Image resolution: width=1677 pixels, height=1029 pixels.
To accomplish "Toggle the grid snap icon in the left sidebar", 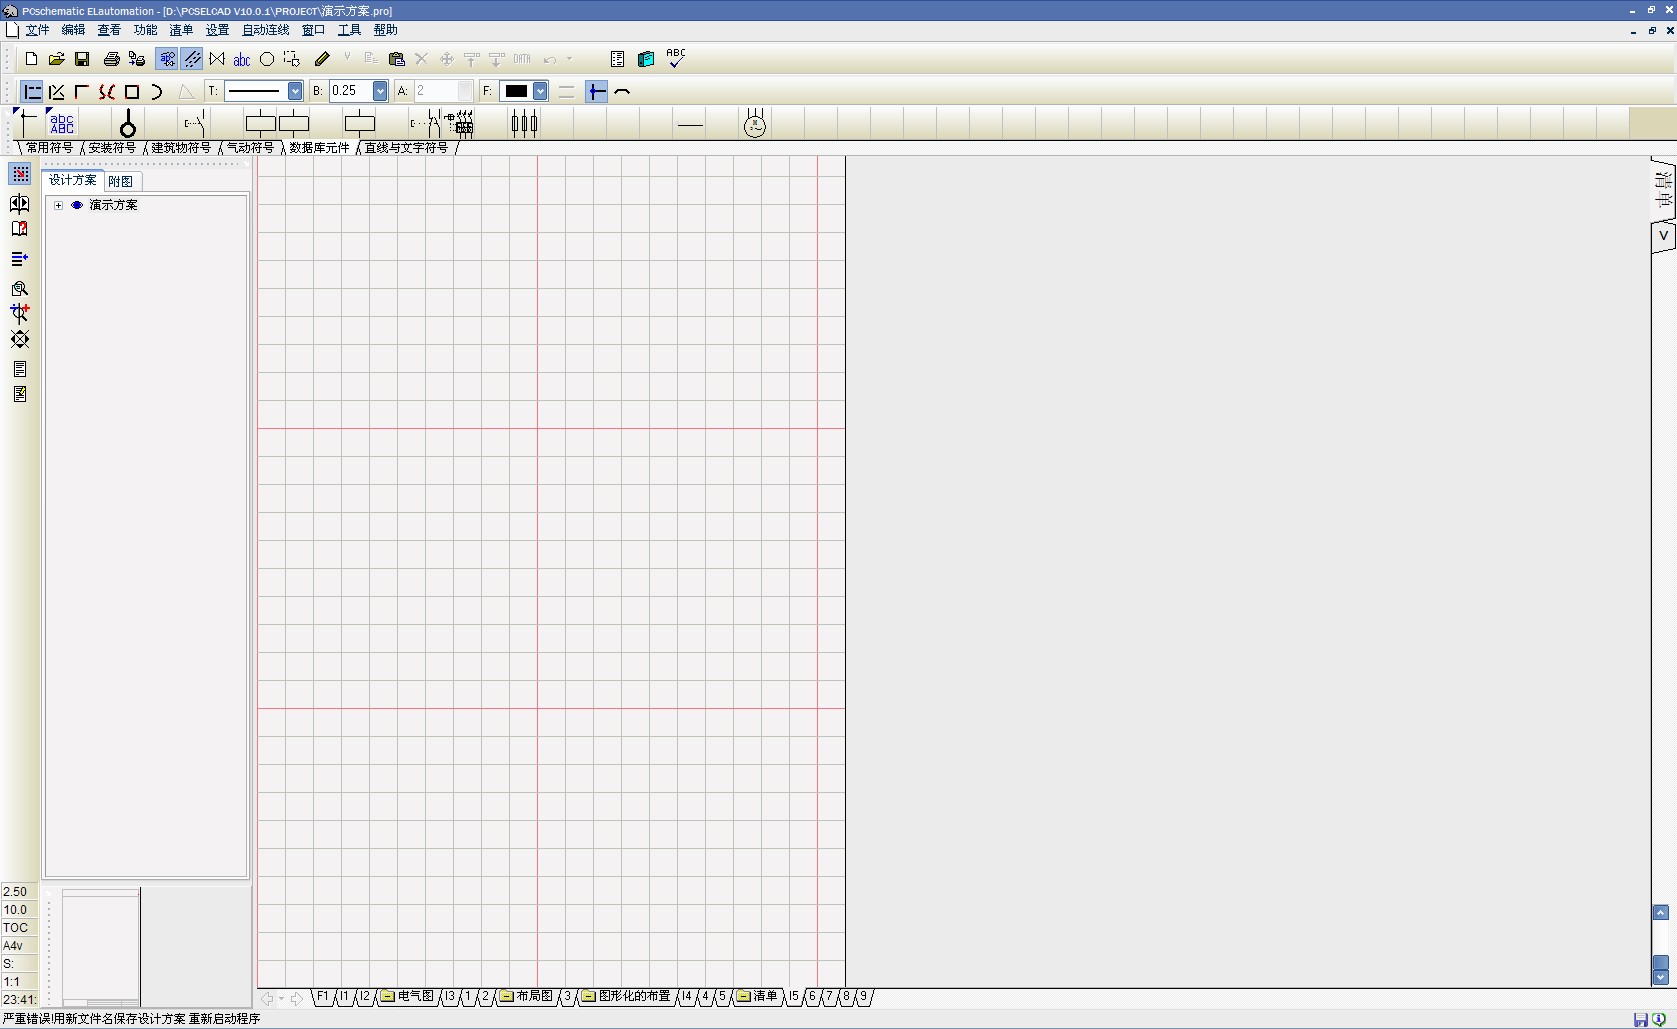I will (x=20, y=174).
